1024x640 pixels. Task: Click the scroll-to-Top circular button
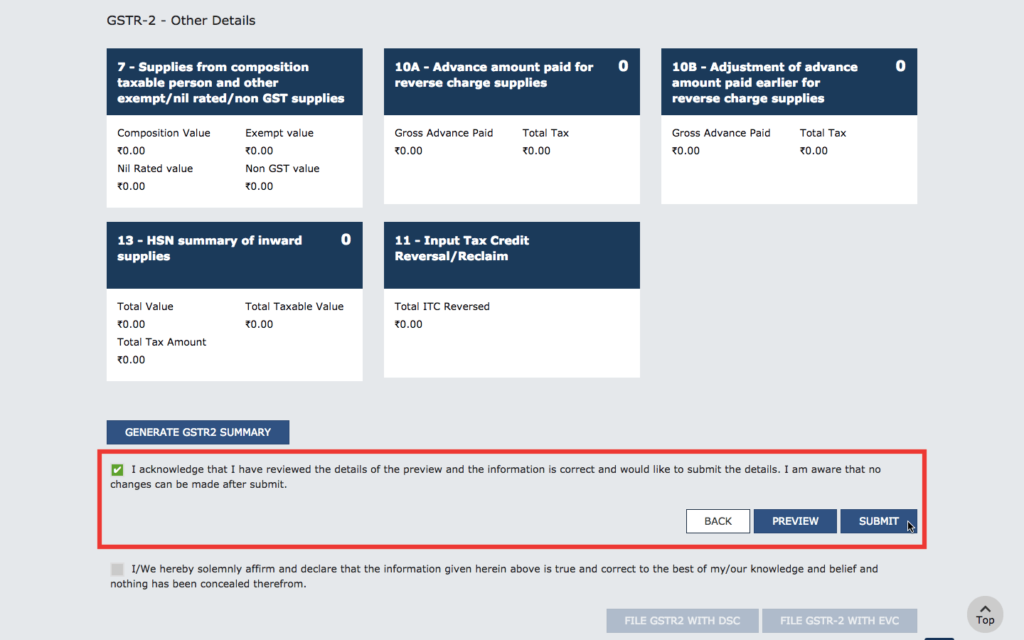[984, 613]
